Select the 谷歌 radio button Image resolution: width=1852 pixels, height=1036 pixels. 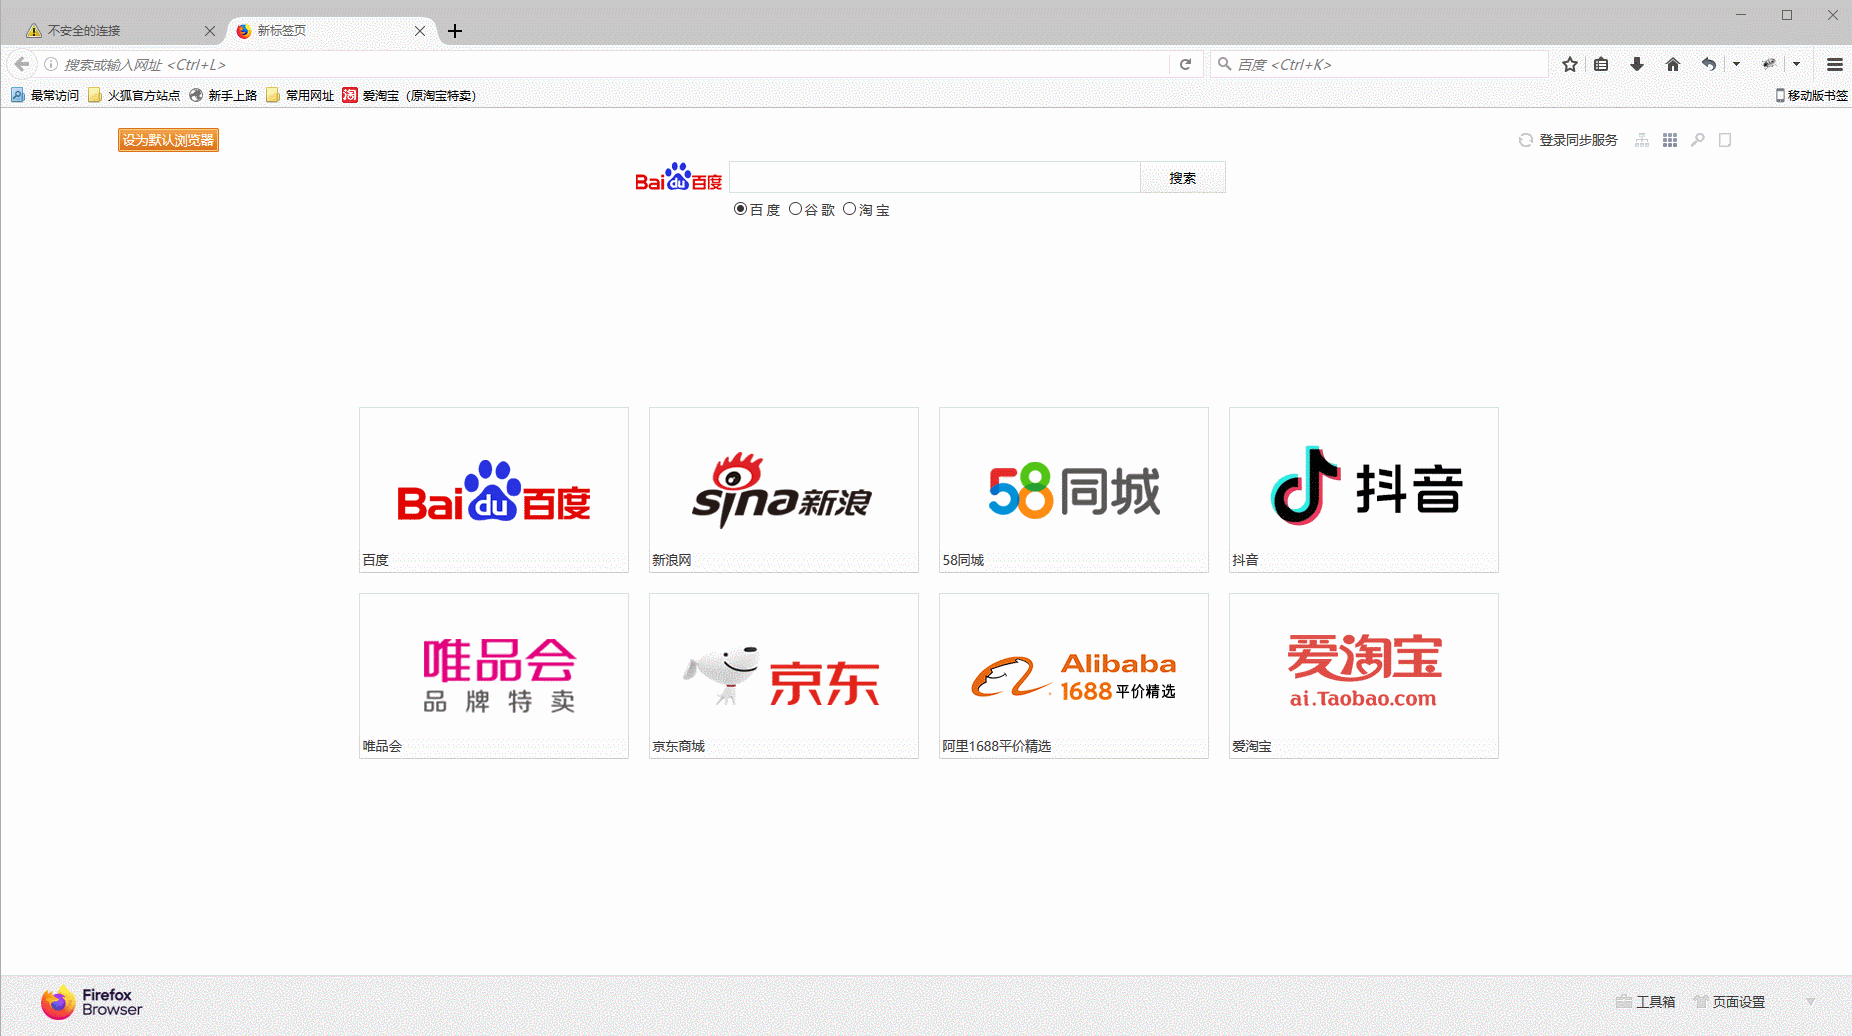(x=795, y=209)
